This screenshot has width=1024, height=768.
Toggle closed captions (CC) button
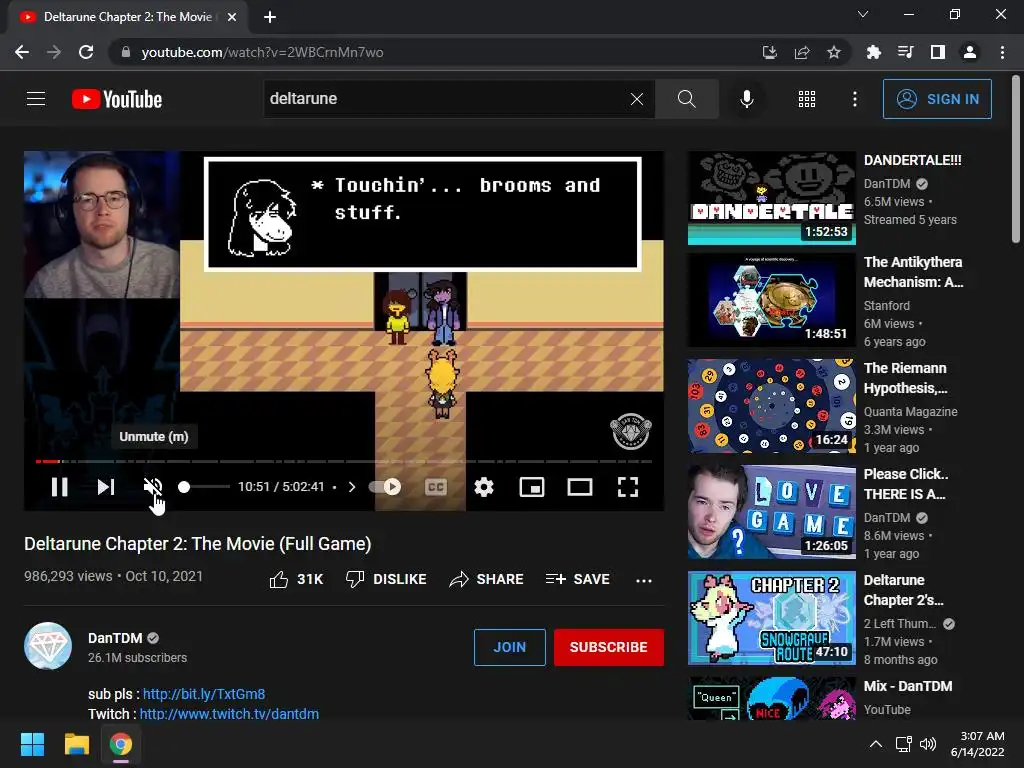coord(436,487)
